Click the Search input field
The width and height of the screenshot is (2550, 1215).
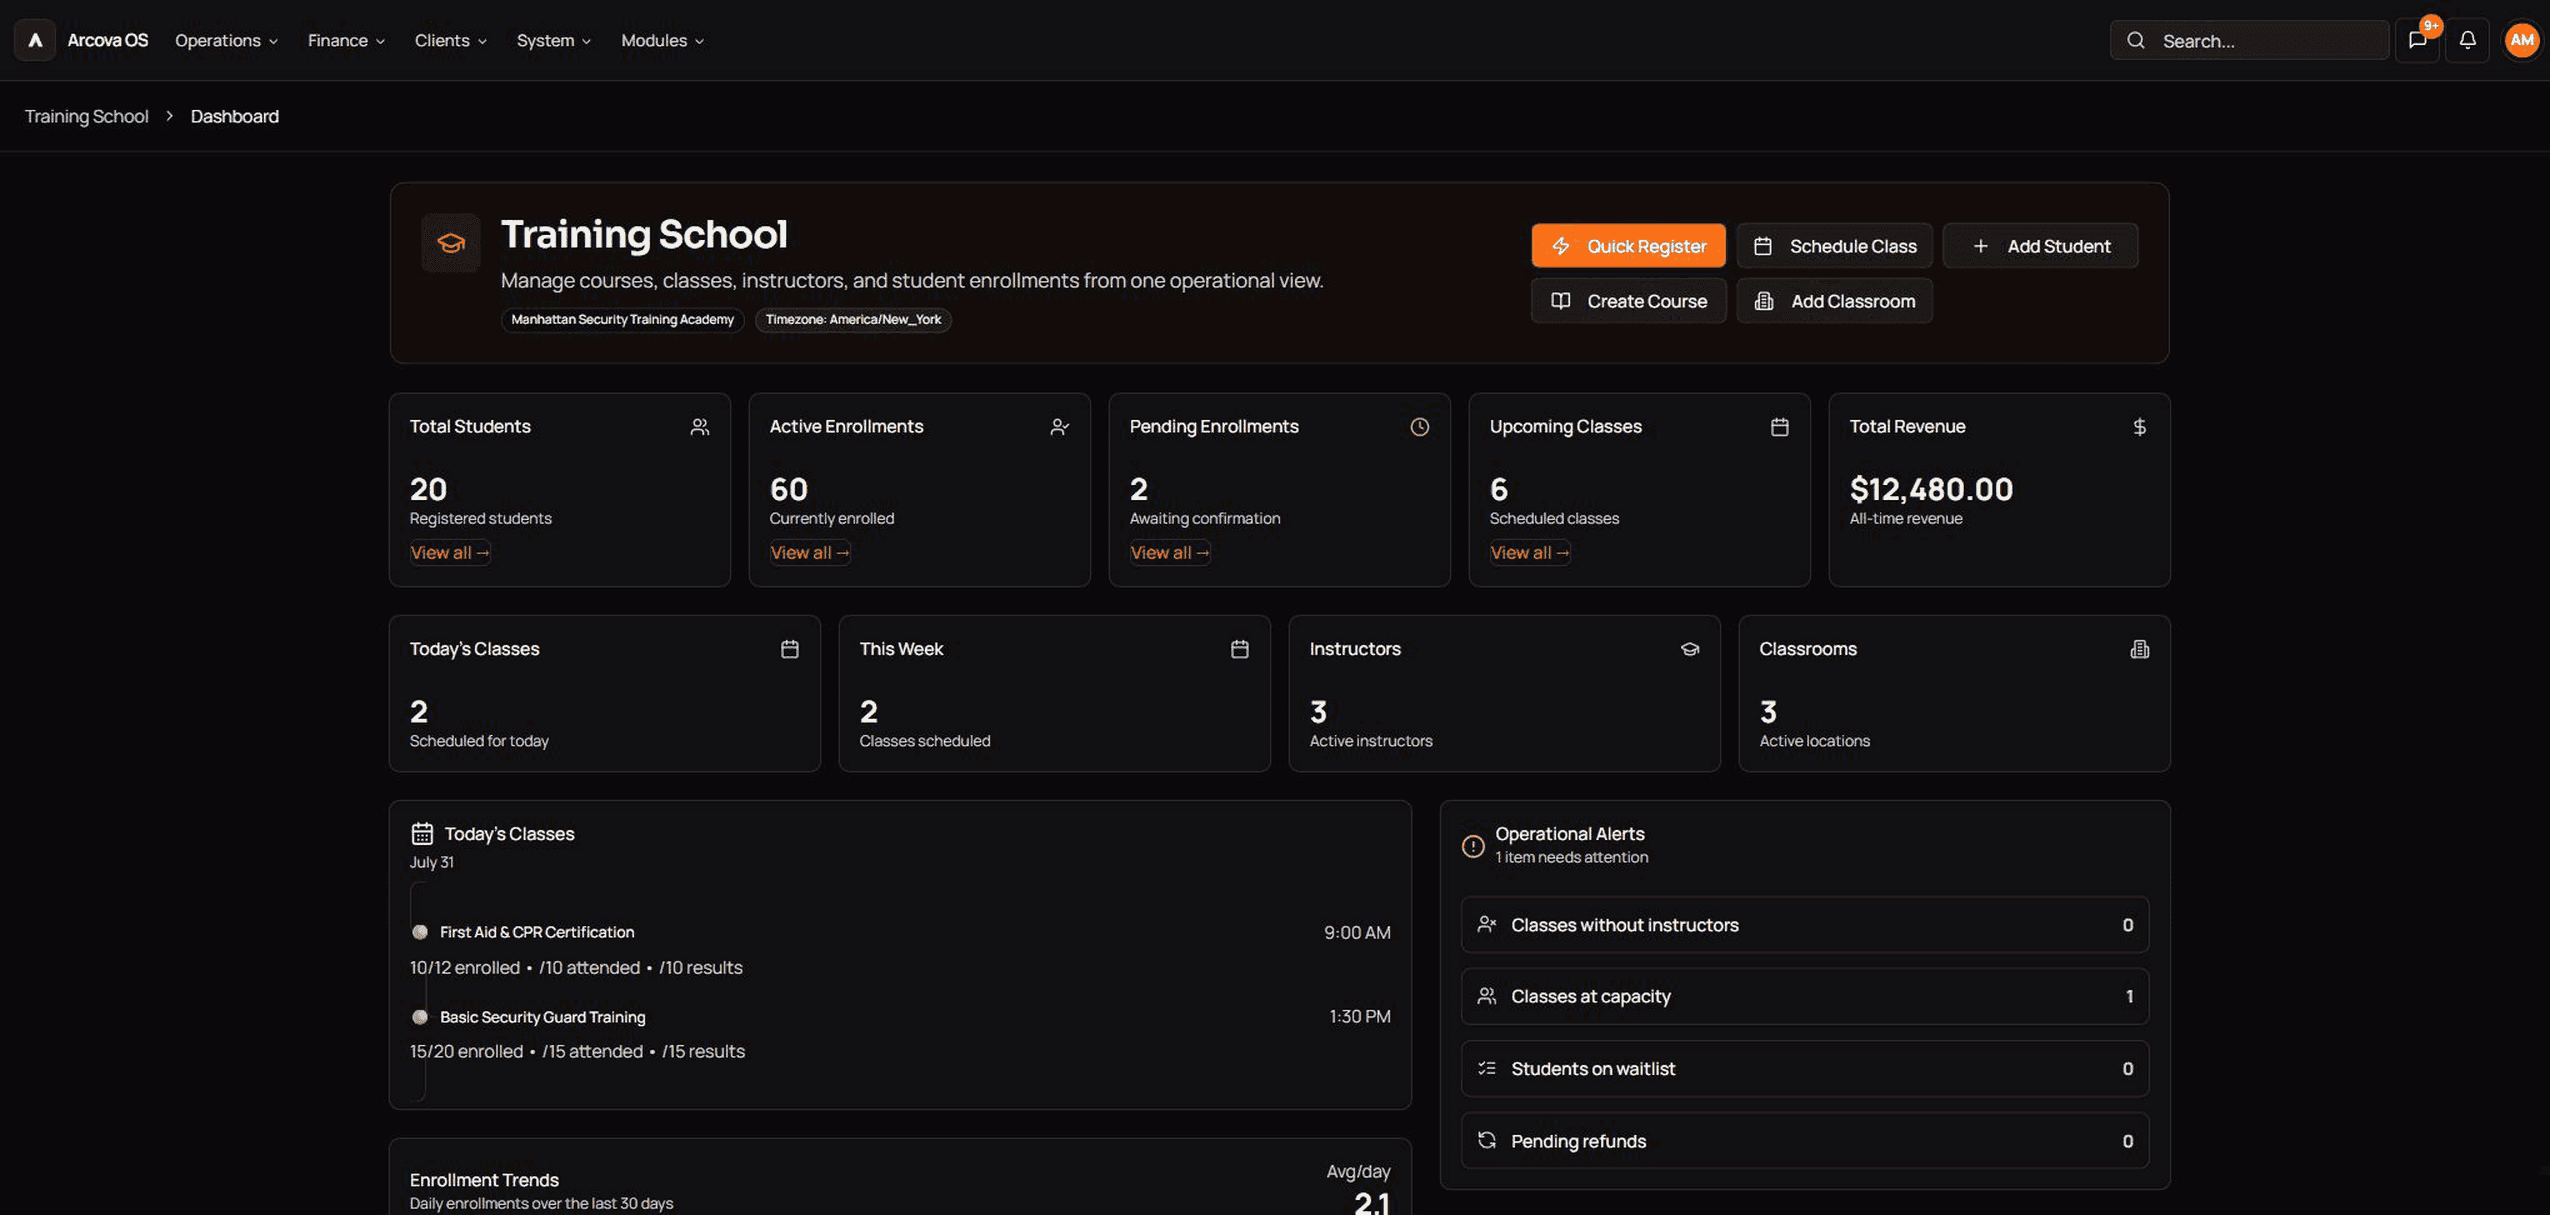pos(2249,41)
